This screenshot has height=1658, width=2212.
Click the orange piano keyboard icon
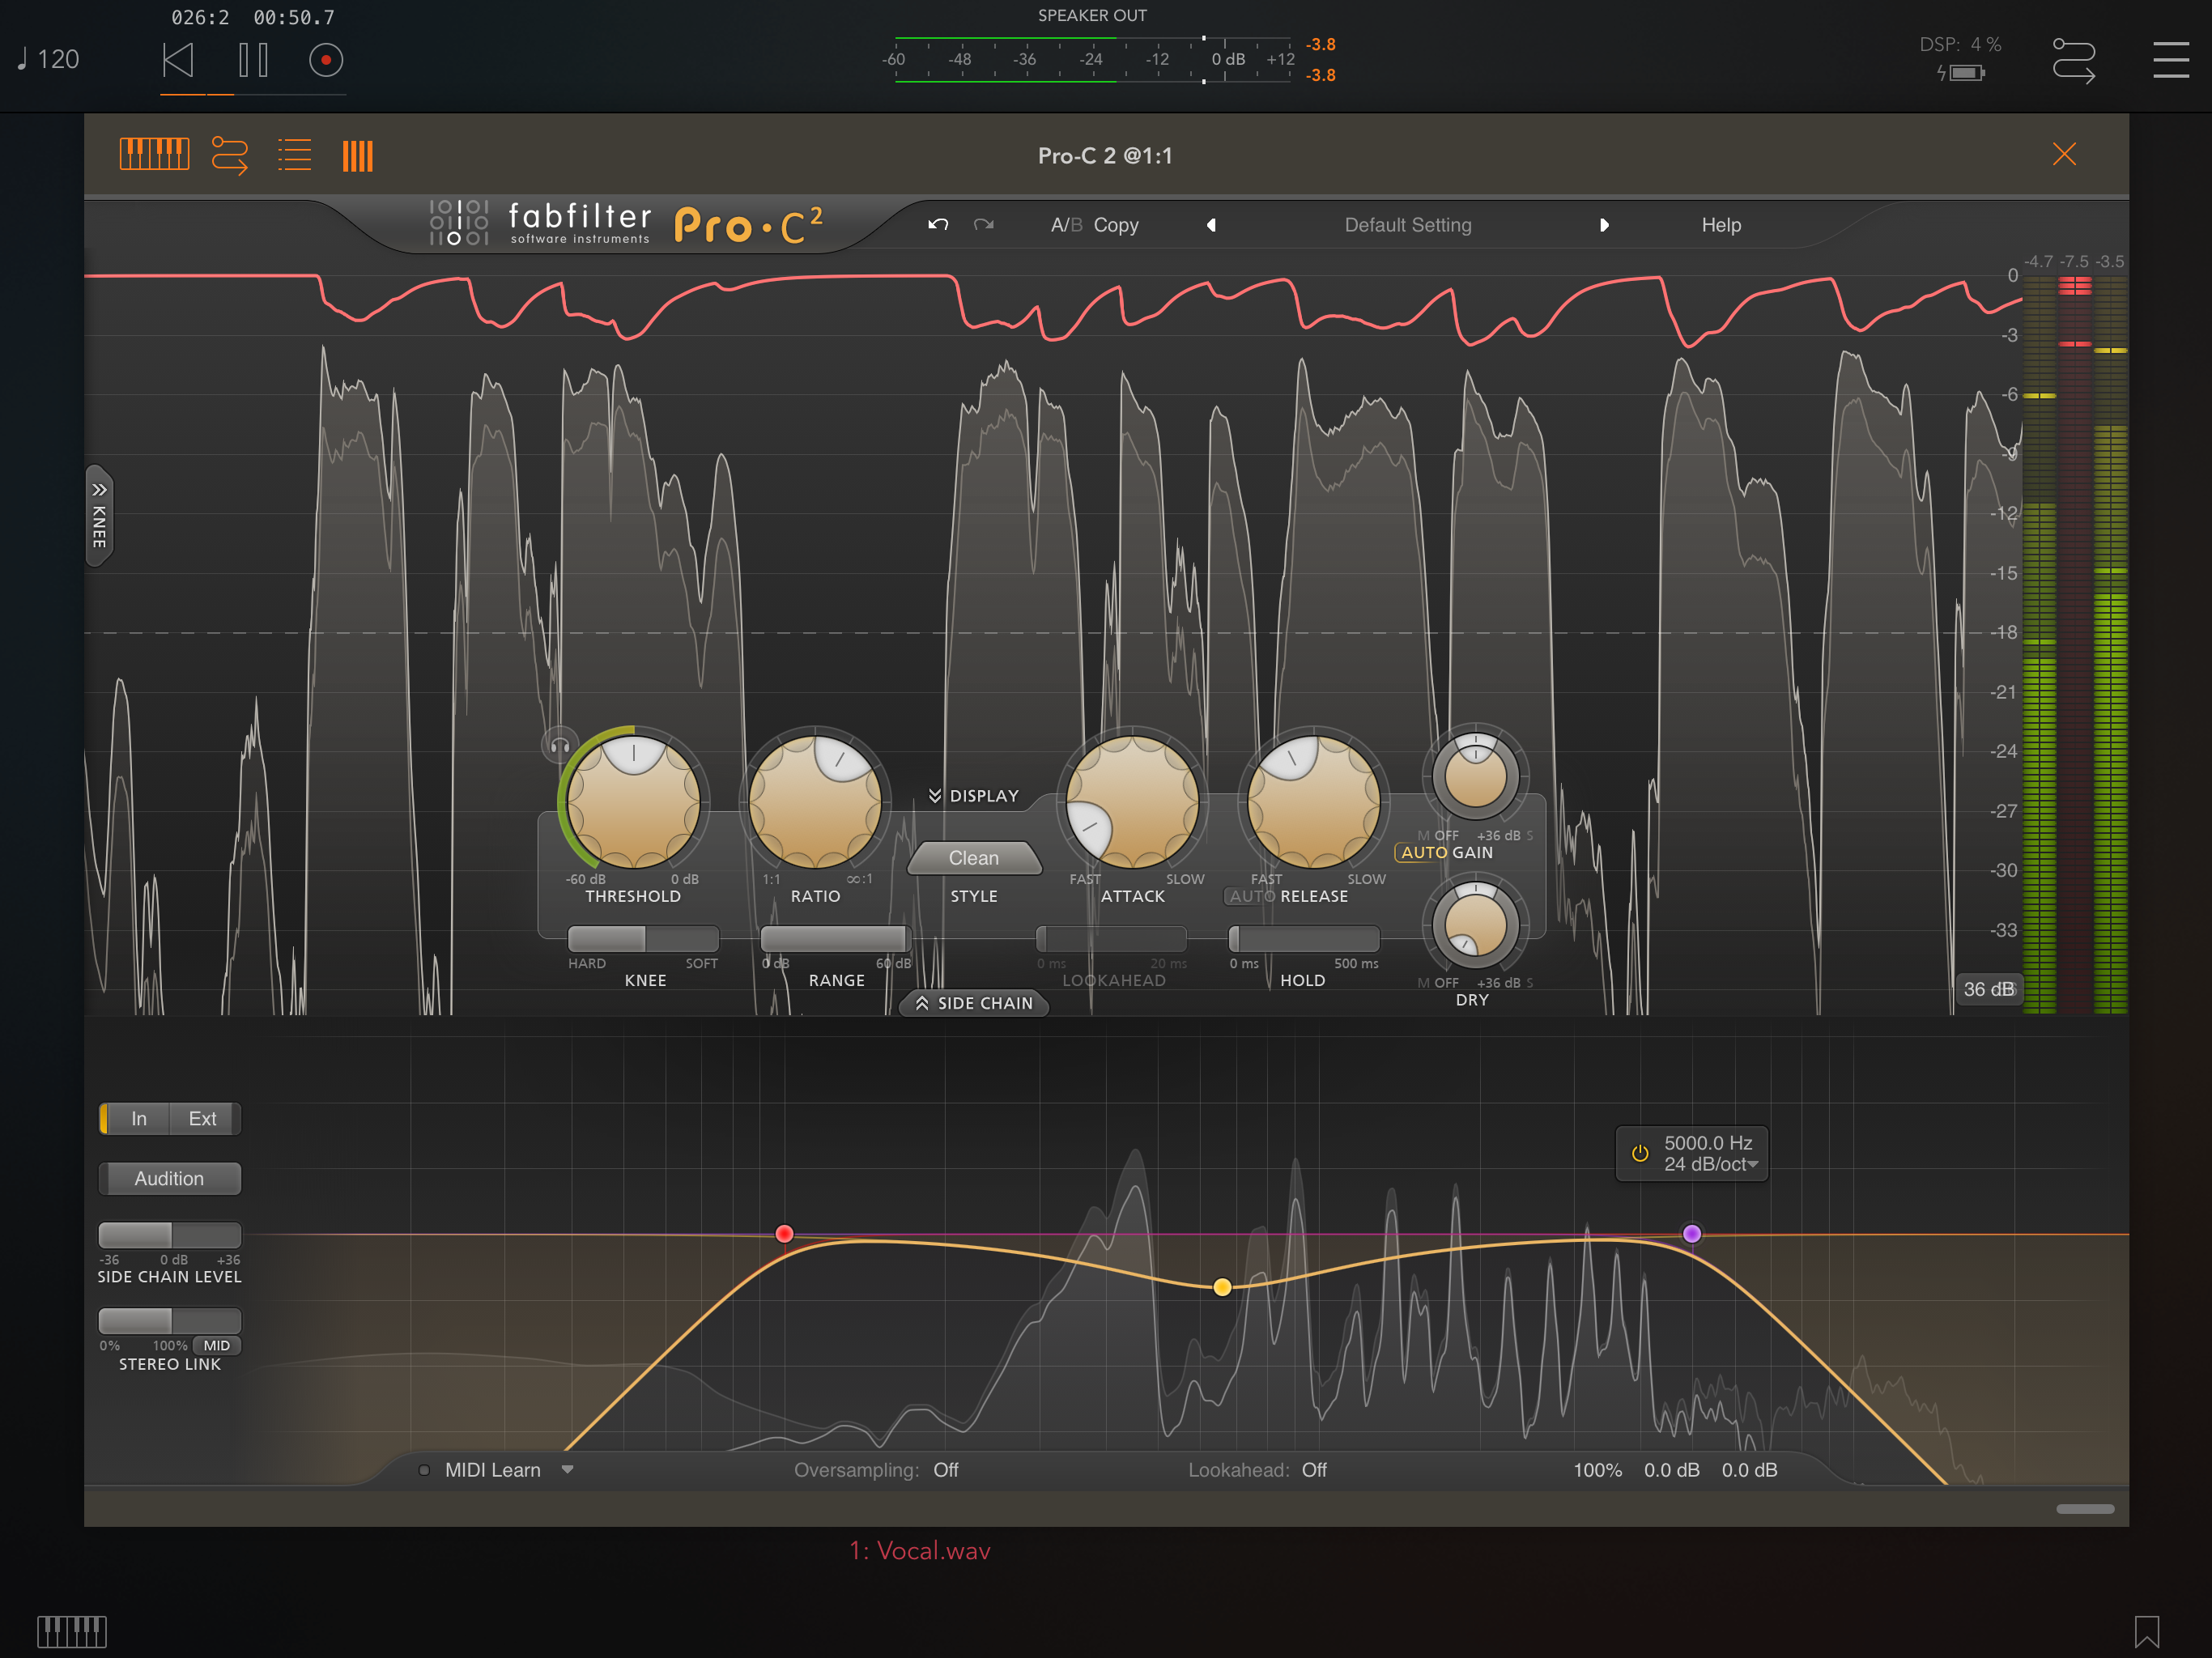click(154, 155)
